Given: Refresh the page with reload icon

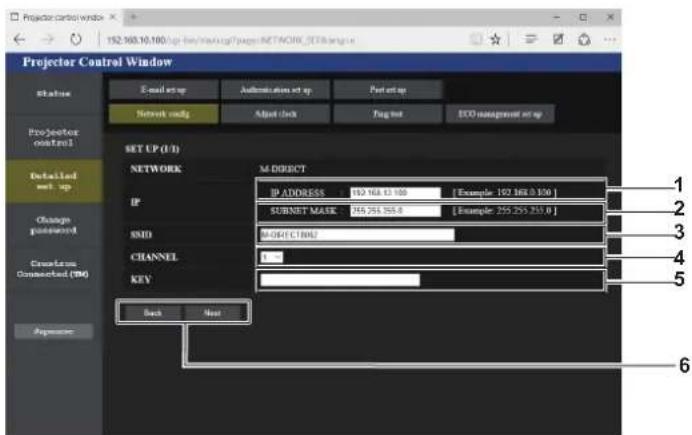Looking at the screenshot, I should pyautogui.click(x=76, y=40).
